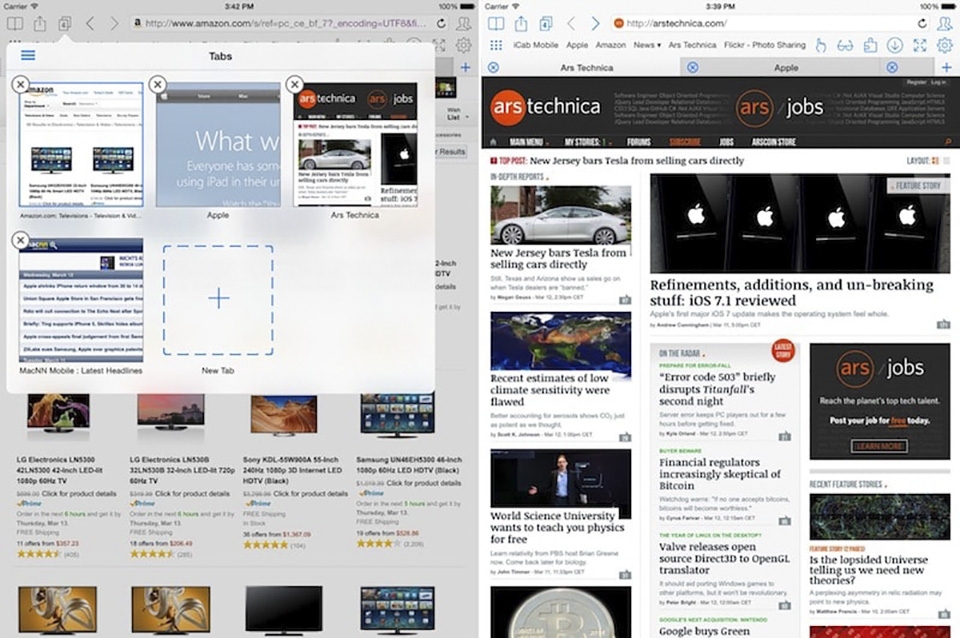The height and width of the screenshot is (638, 960).
Task: Select the Ars Technica tab
Action: coord(587,67)
